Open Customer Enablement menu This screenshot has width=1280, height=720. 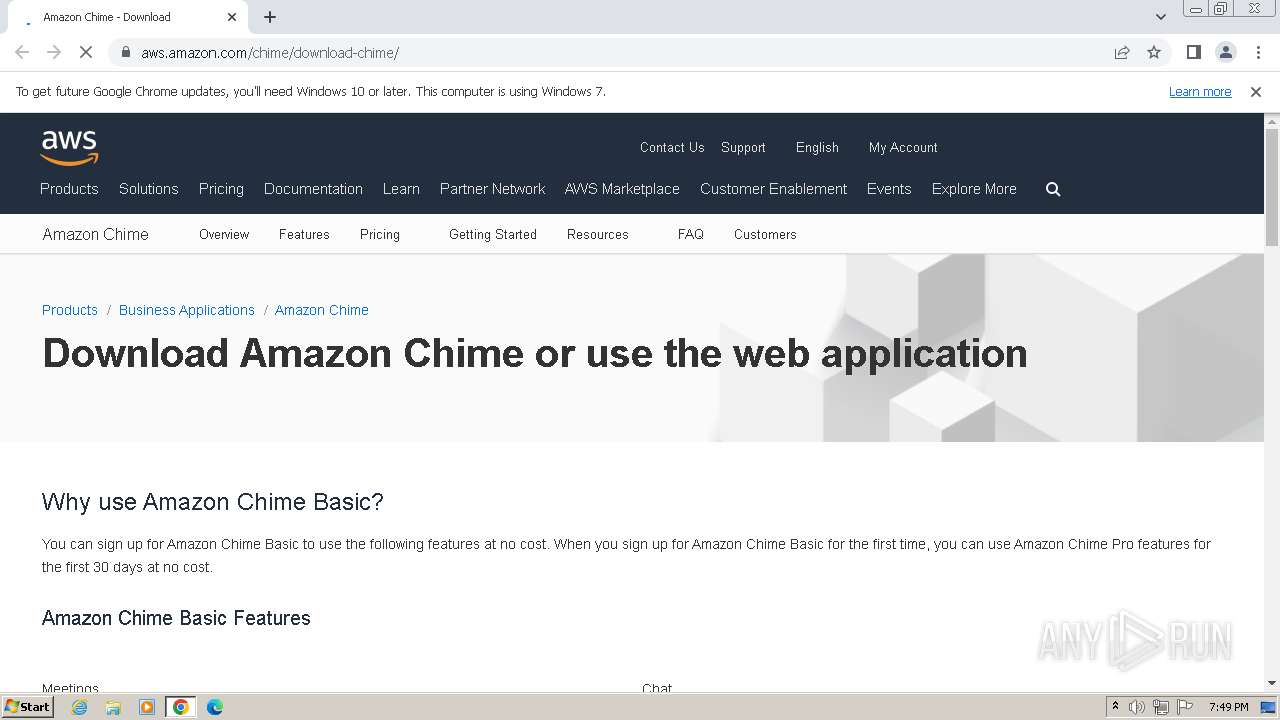point(773,189)
